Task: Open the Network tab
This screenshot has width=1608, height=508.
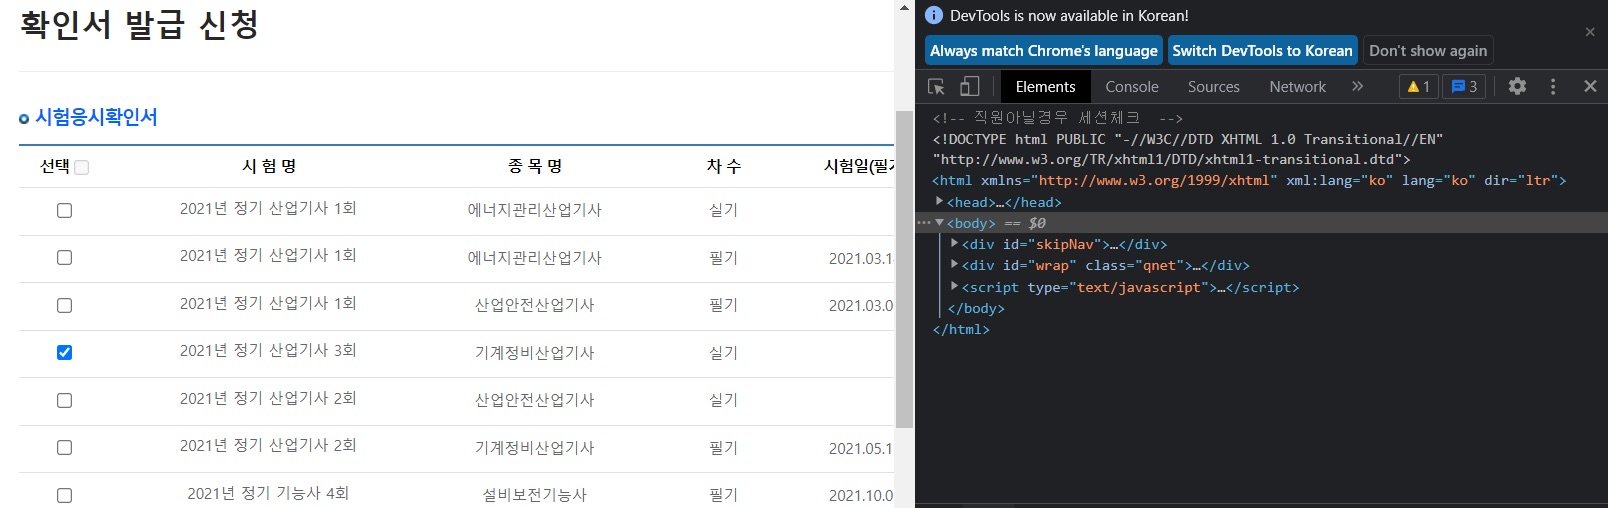Action: pos(1298,87)
